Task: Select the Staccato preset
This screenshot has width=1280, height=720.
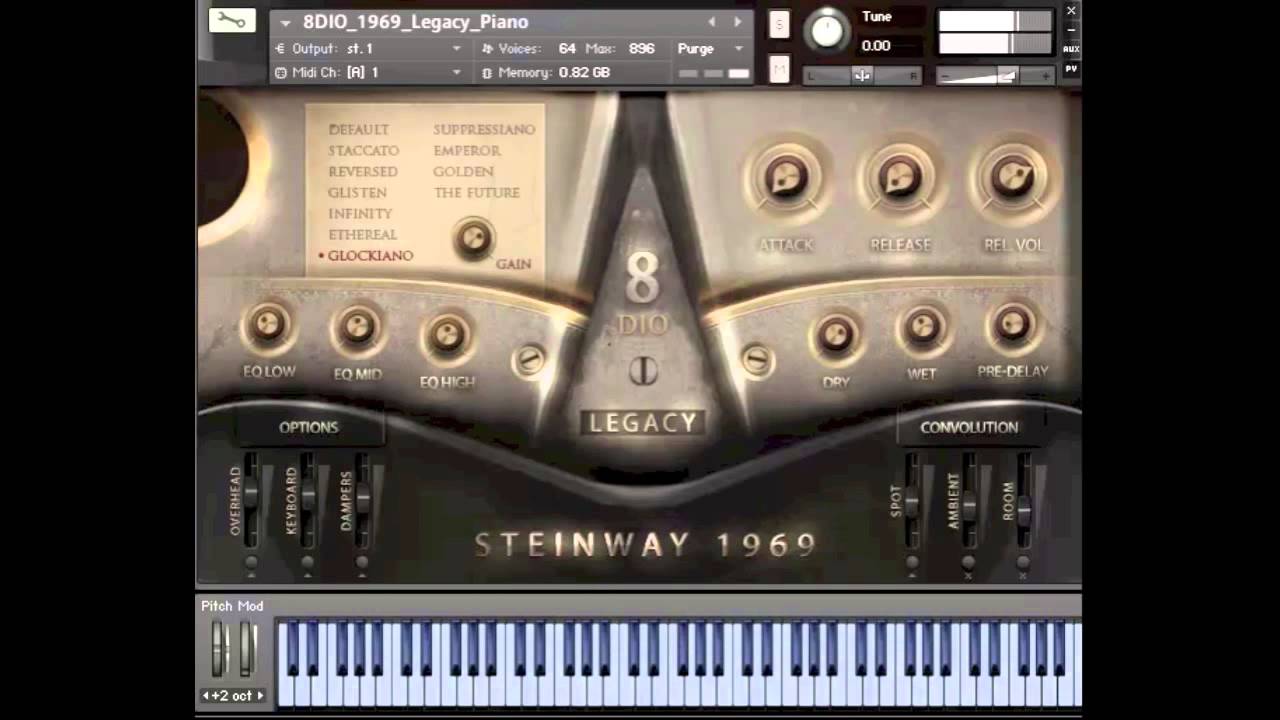Action: click(363, 150)
